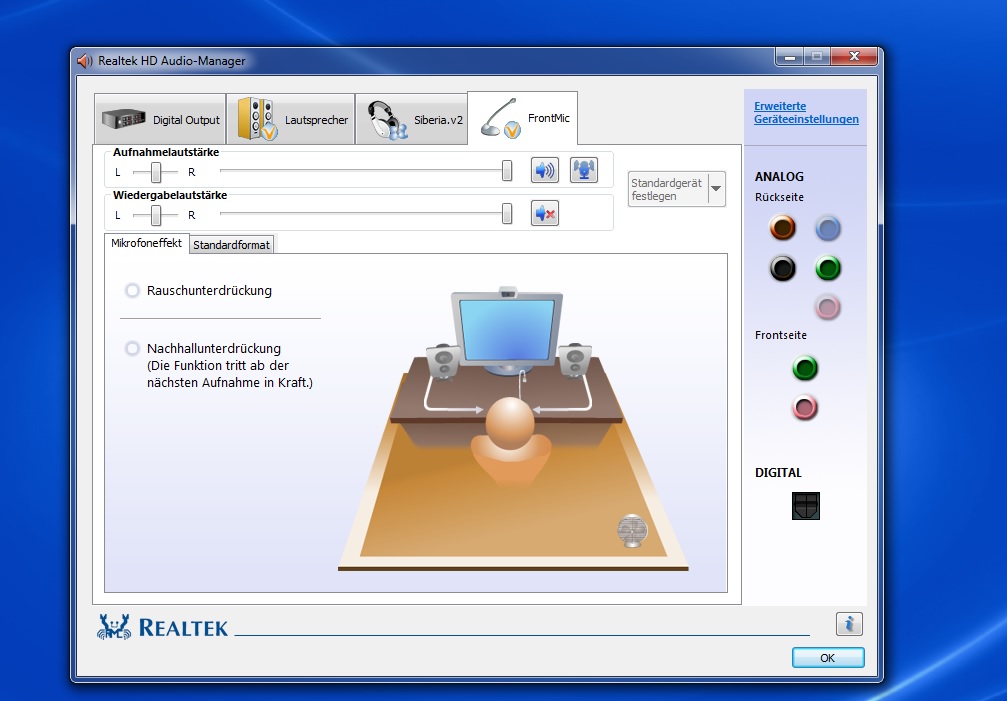Adjust Aufnahmelautstärke balance slider
The width and height of the screenshot is (1007, 701).
pos(155,172)
